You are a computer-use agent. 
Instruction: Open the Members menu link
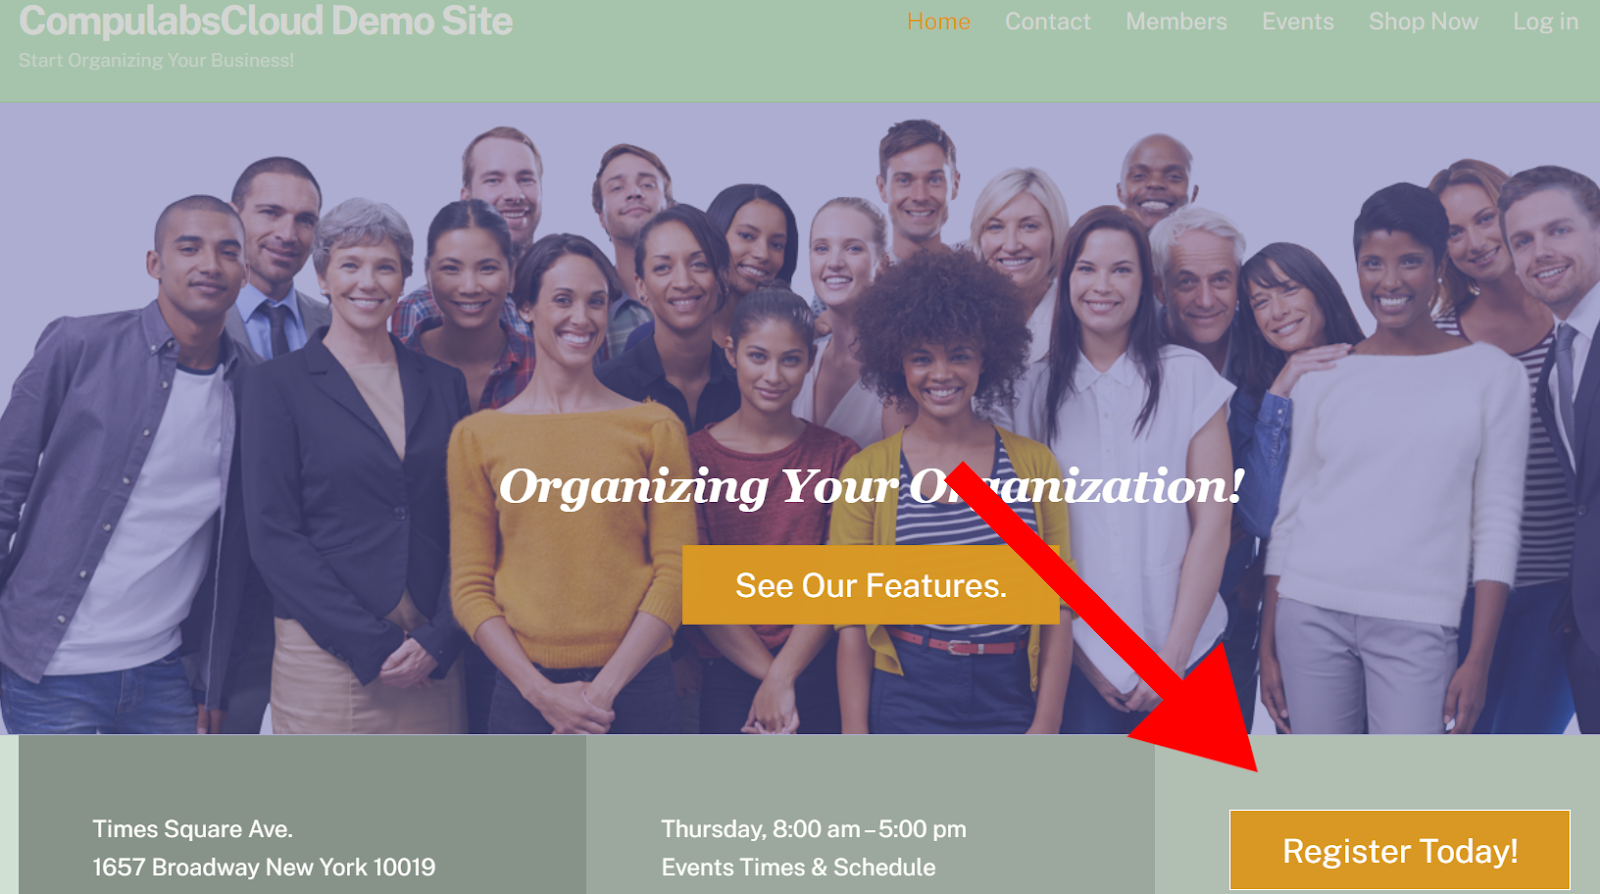coord(1176,21)
